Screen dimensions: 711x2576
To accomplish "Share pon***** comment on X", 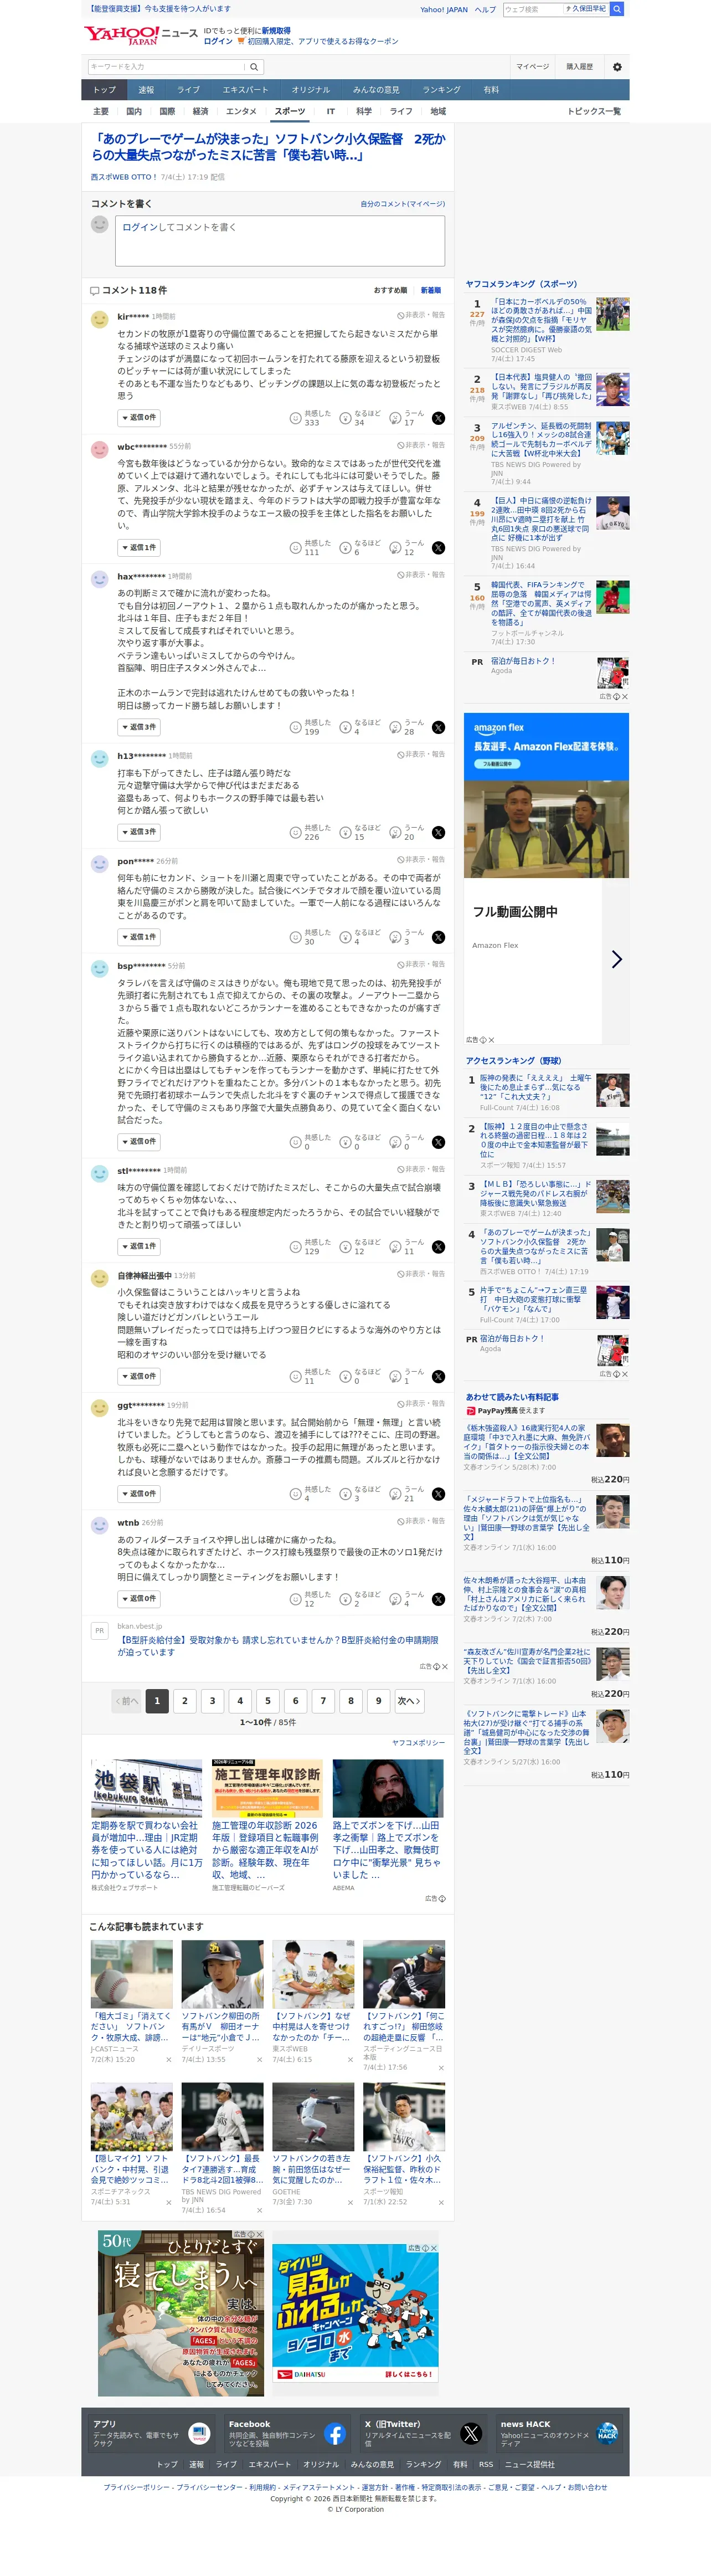I will tap(438, 937).
